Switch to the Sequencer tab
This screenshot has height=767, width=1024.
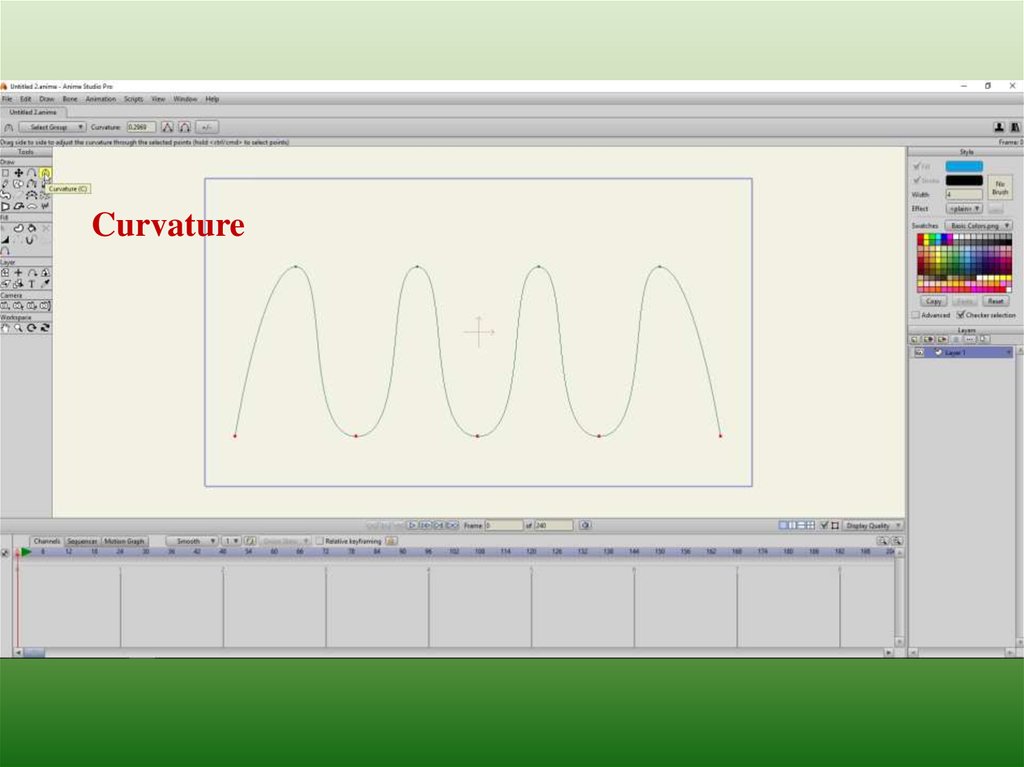(82, 541)
